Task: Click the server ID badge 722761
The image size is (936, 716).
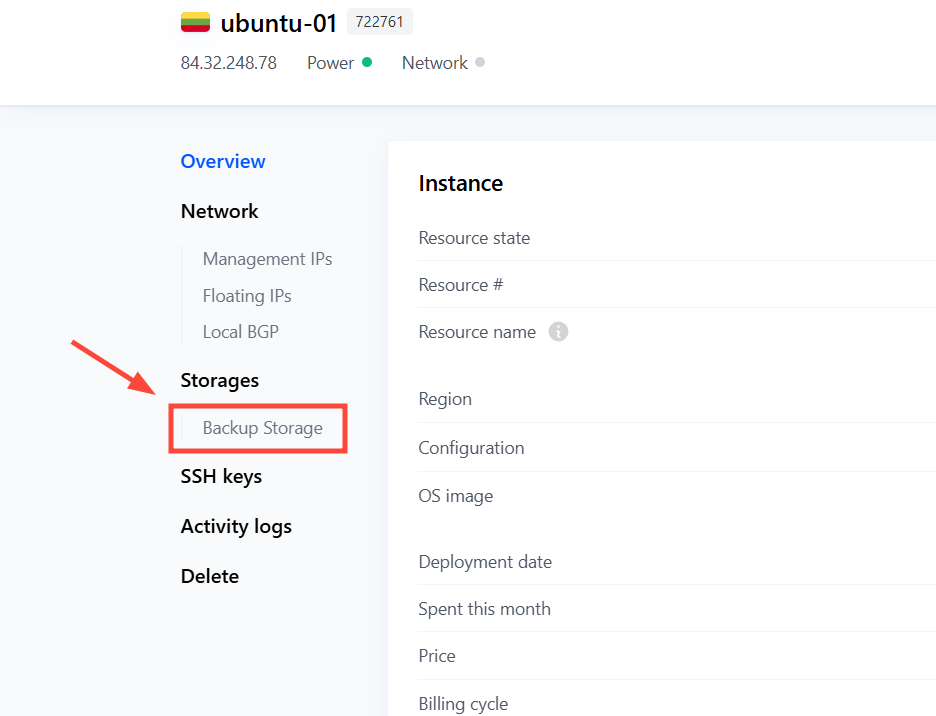Action: coord(379,21)
